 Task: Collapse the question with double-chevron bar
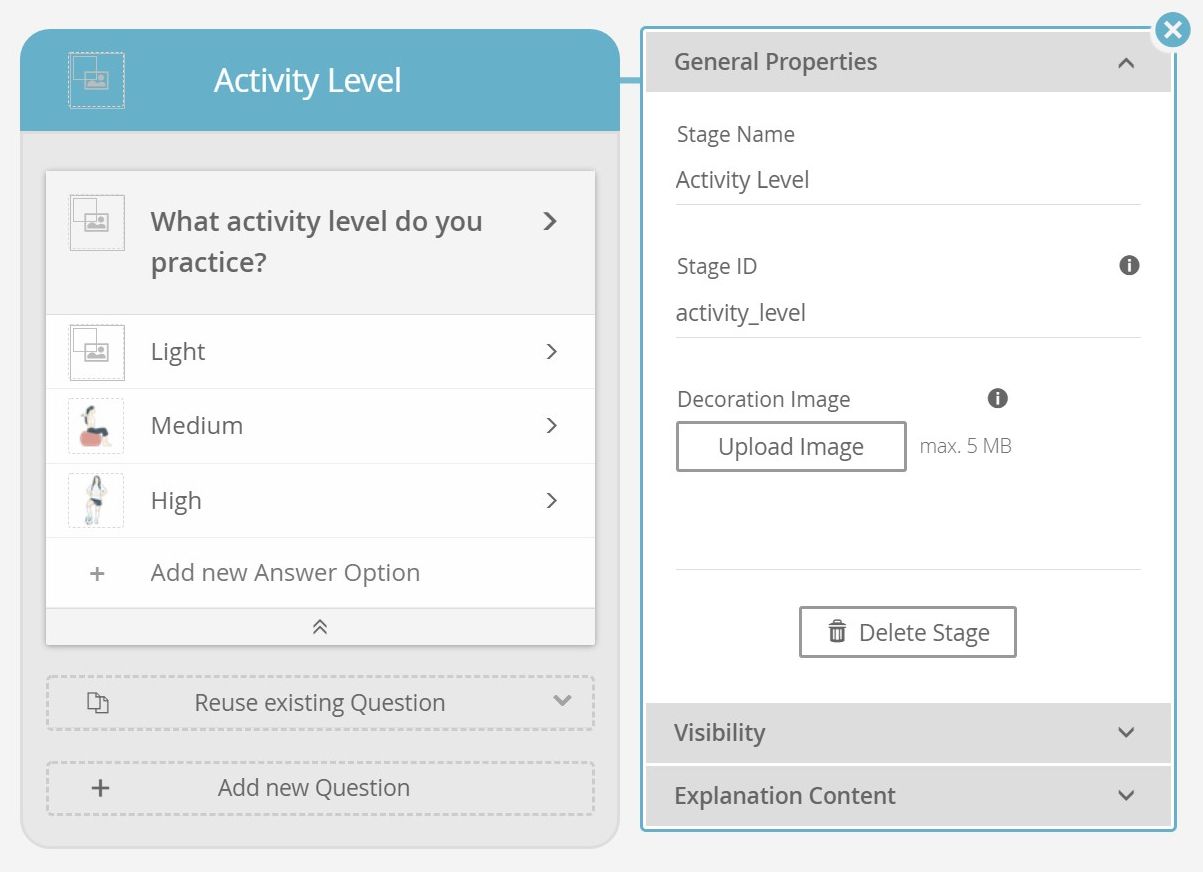pos(320,627)
